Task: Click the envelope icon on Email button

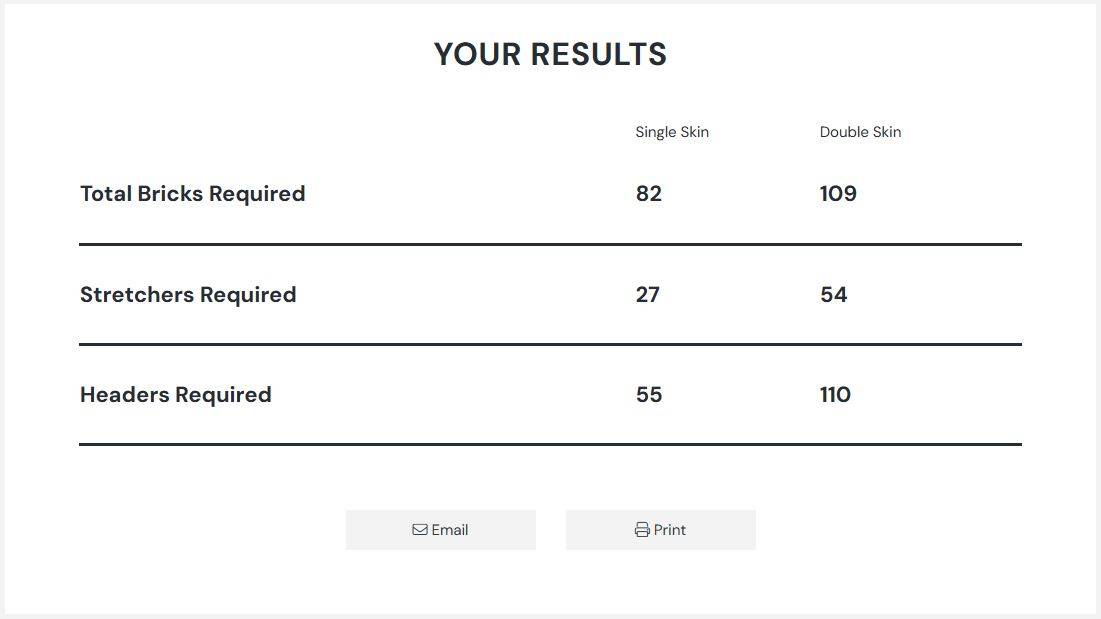Action: 419,529
